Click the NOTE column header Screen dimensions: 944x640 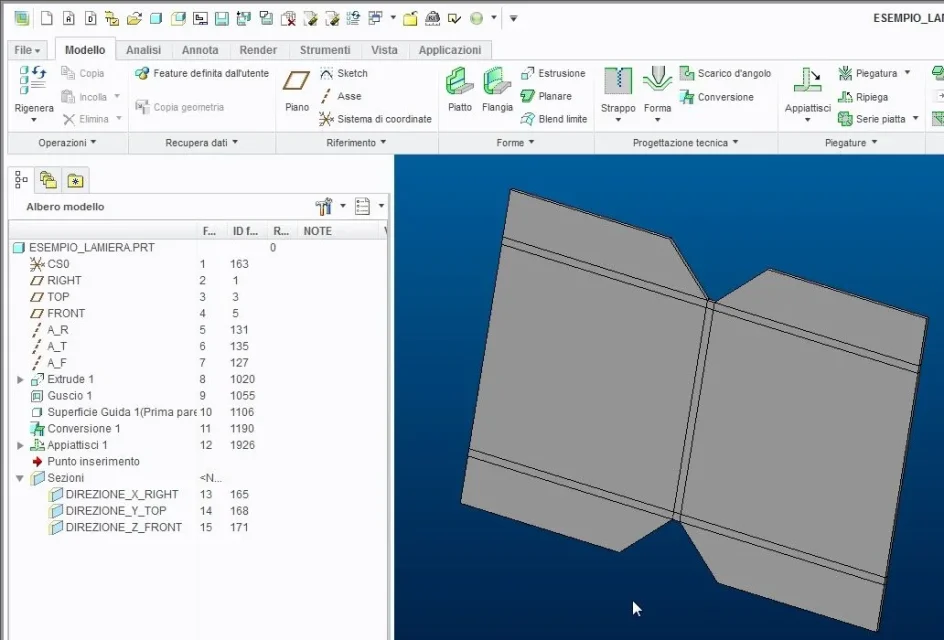pos(318,231)
